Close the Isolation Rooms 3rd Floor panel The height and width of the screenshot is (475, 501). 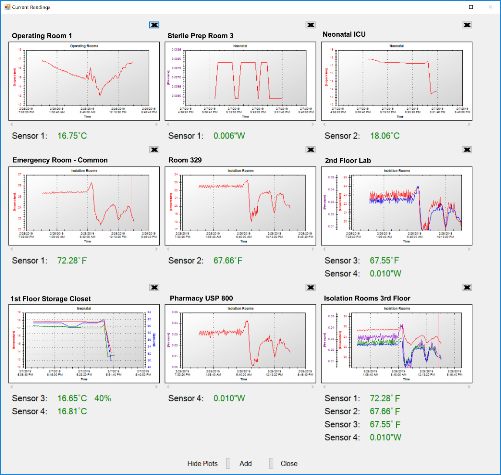[x=467, y=287]
